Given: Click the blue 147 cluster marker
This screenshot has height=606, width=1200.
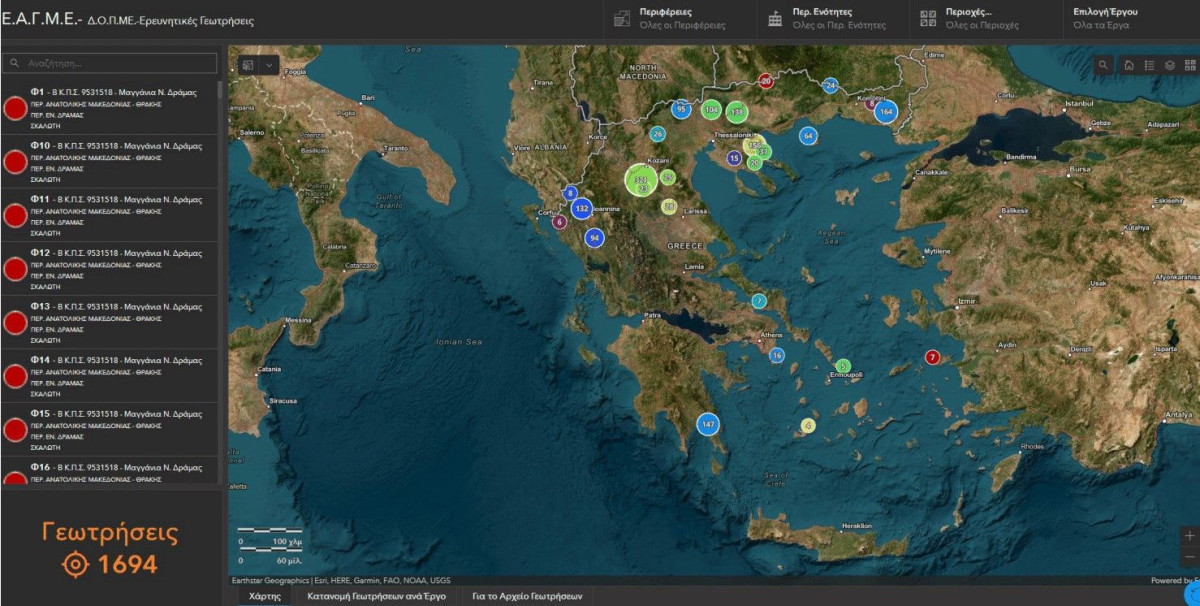Looking at the screenshot, I should (x=708, y=425).
